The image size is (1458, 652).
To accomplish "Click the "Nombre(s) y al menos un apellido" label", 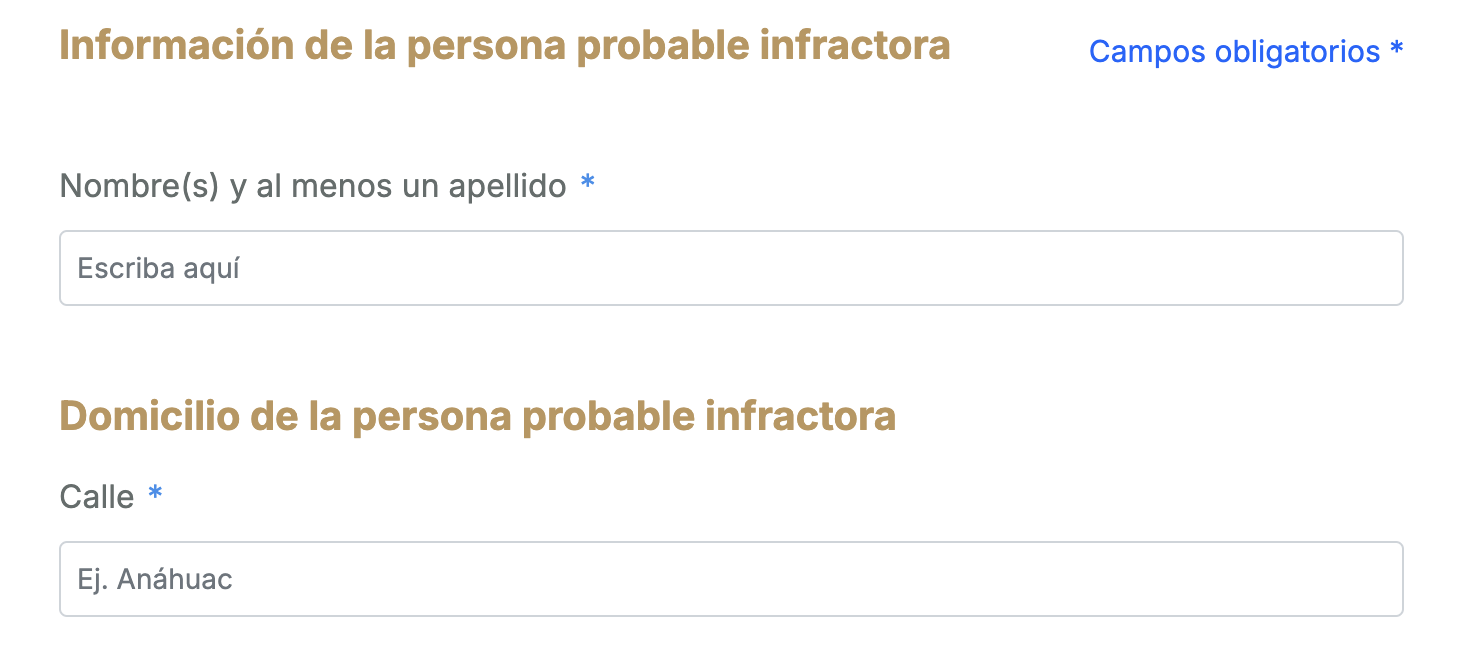I will point(313,185).
